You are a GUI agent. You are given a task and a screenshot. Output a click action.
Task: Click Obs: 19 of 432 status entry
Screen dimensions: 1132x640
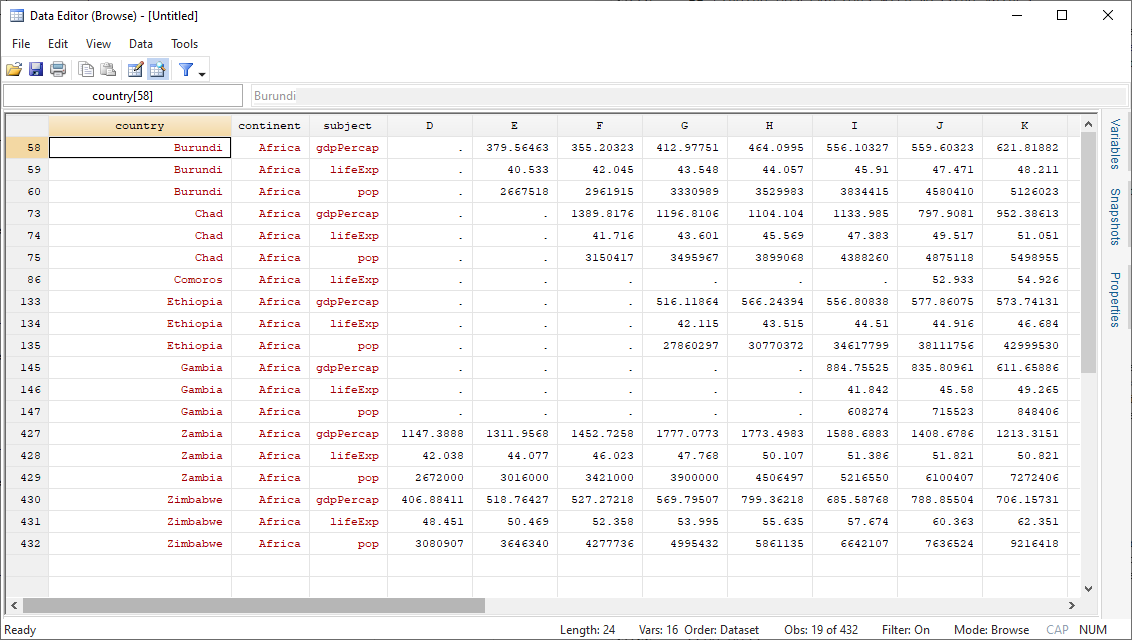pos(821,630)
